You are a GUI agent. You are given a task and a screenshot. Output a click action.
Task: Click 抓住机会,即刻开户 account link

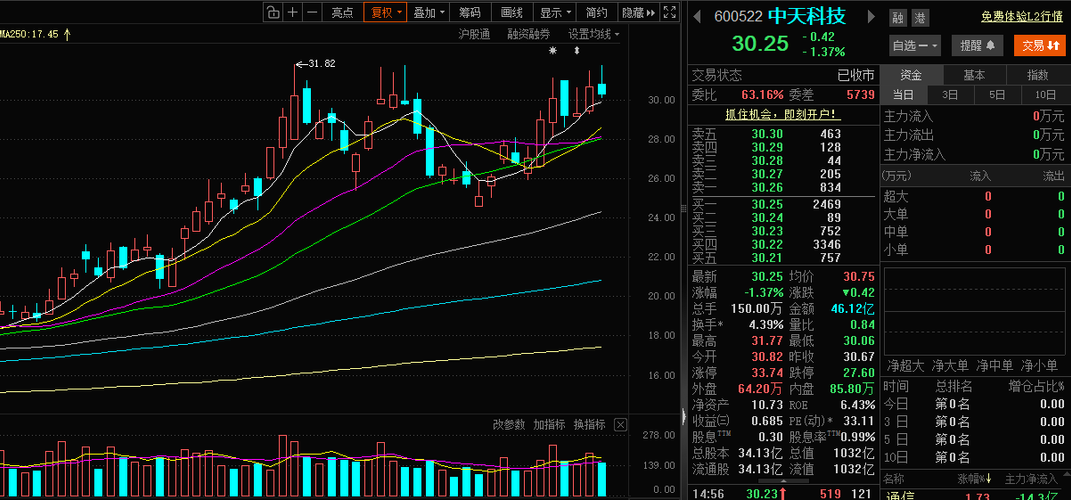point(781,114)
